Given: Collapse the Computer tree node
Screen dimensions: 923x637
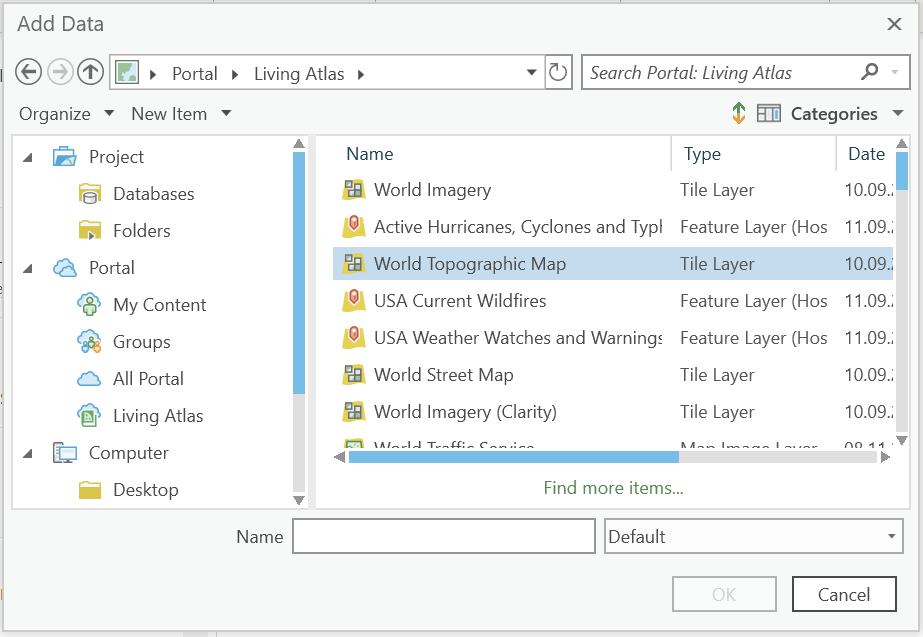Looking at the screenshot, I should (x=28, y=453).
